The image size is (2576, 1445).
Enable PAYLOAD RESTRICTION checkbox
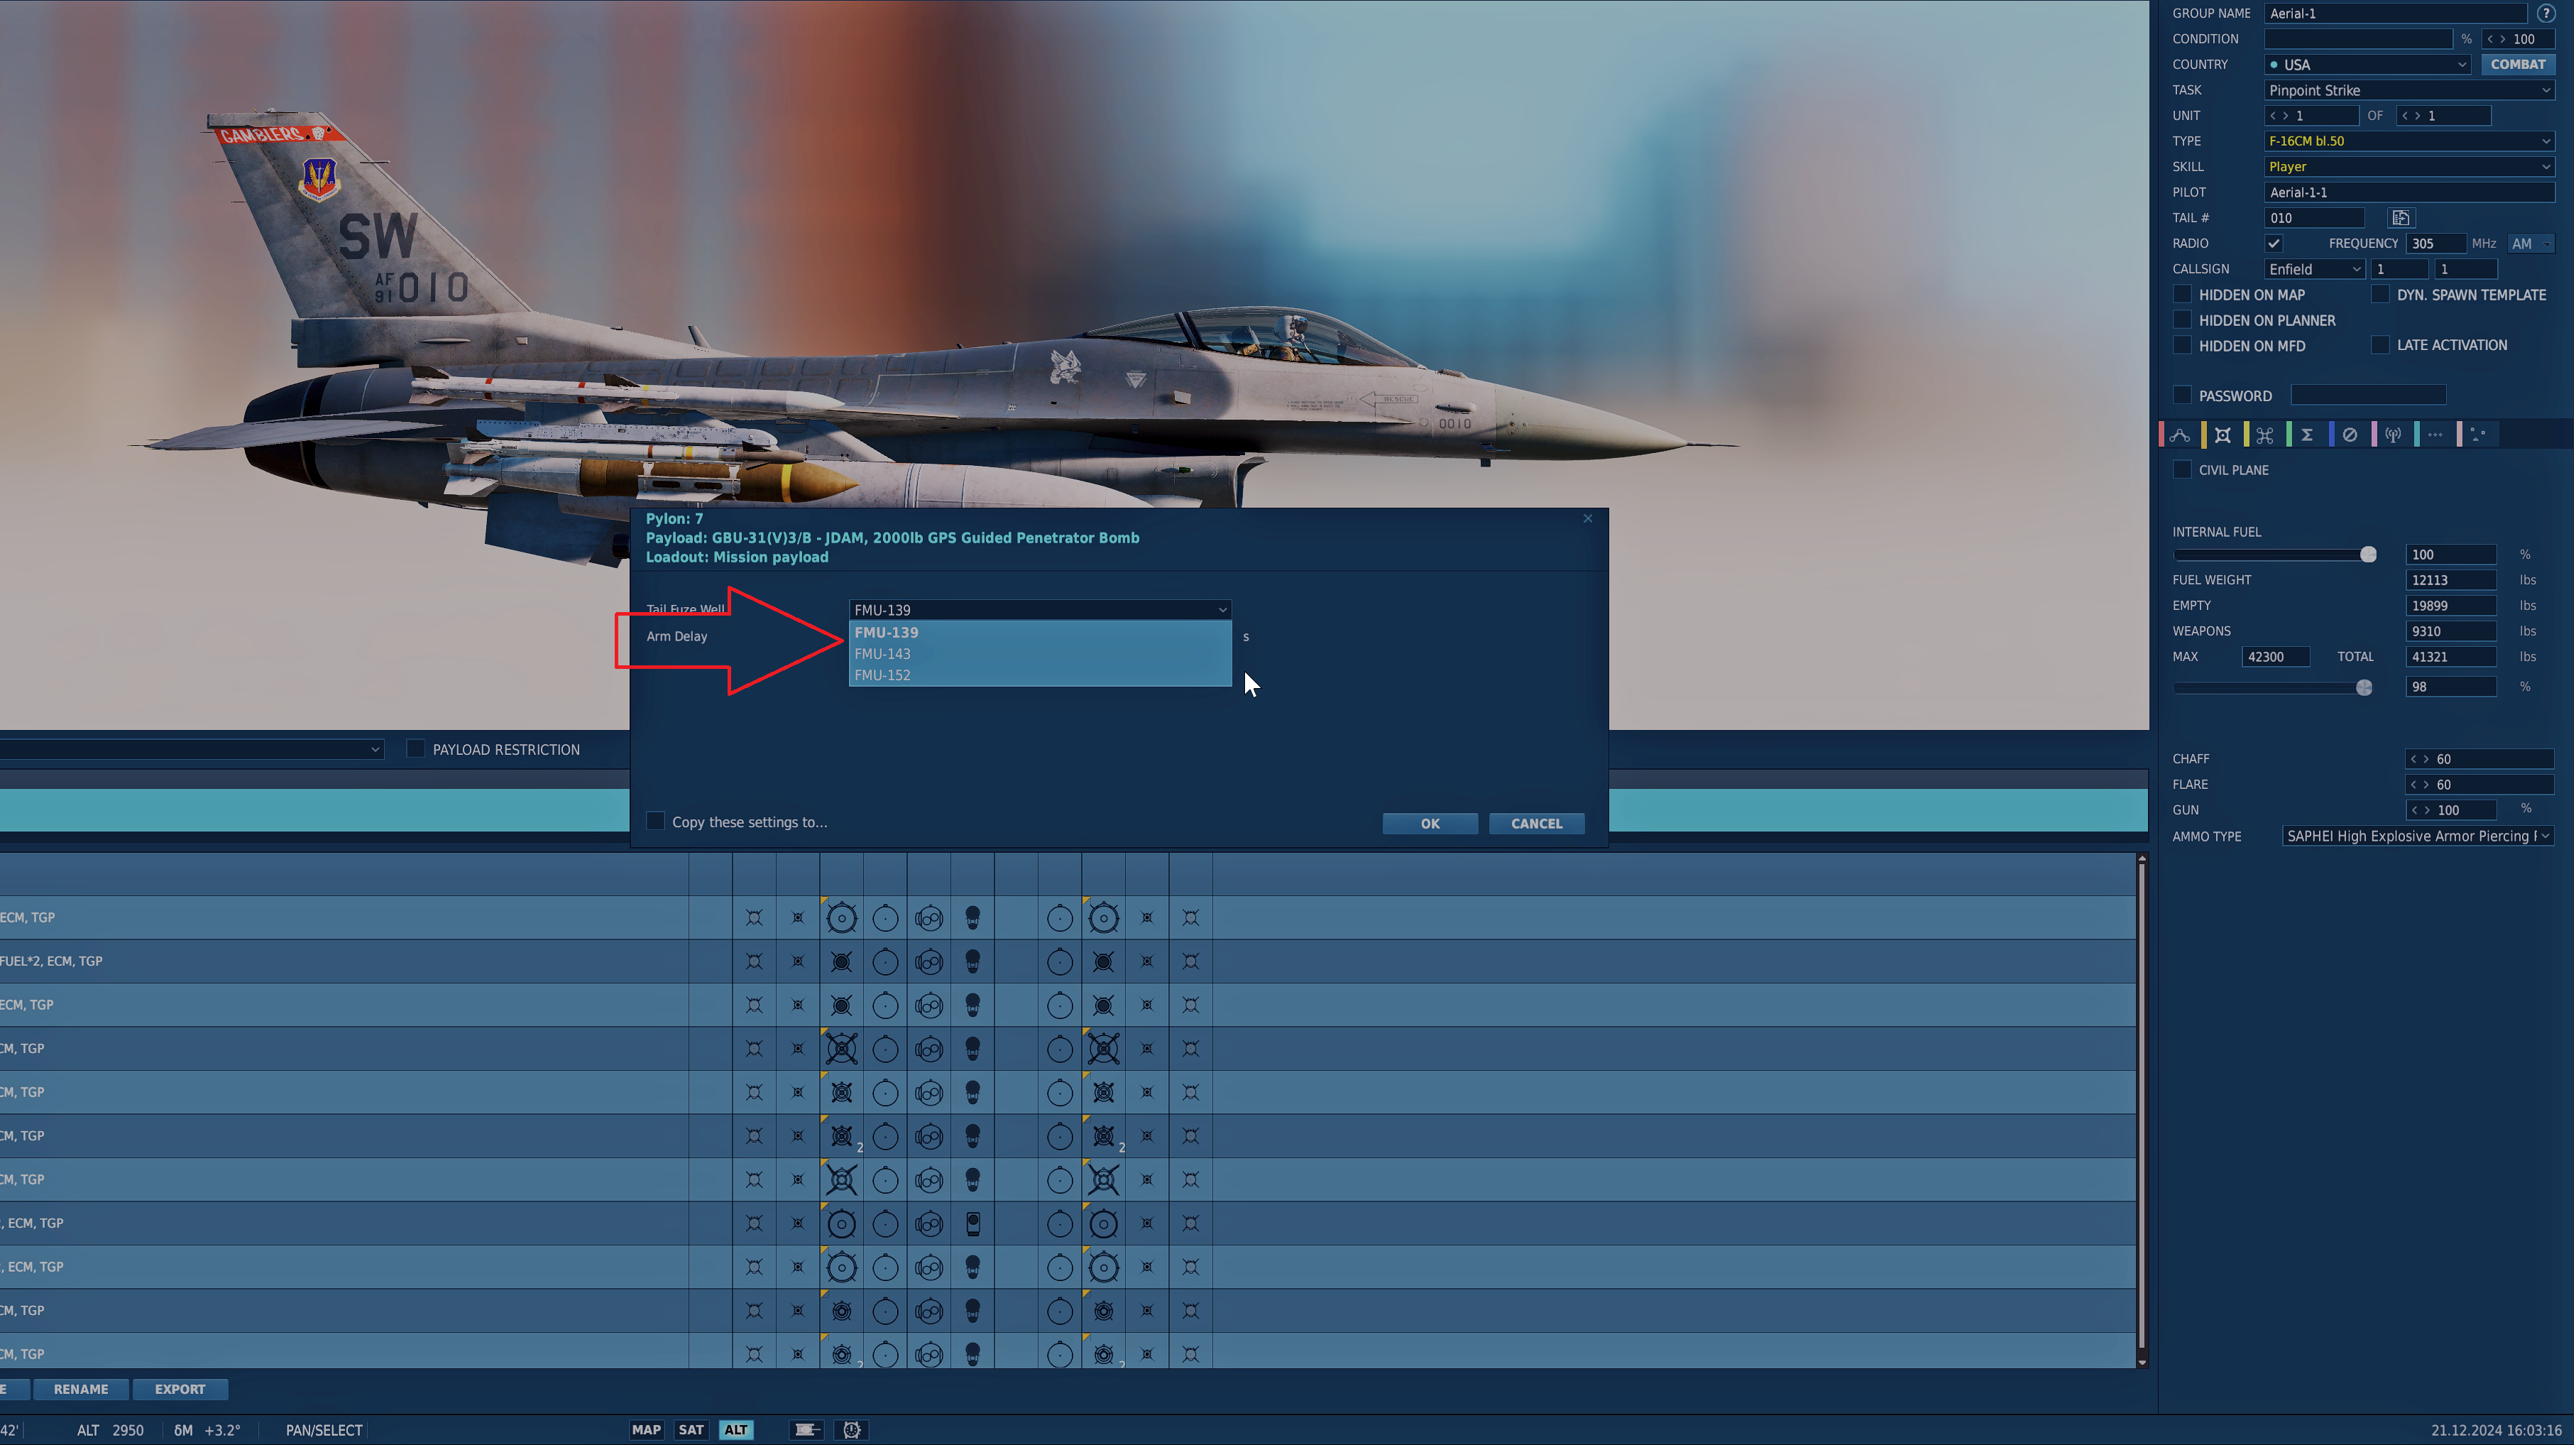click(x=416, y=749)
